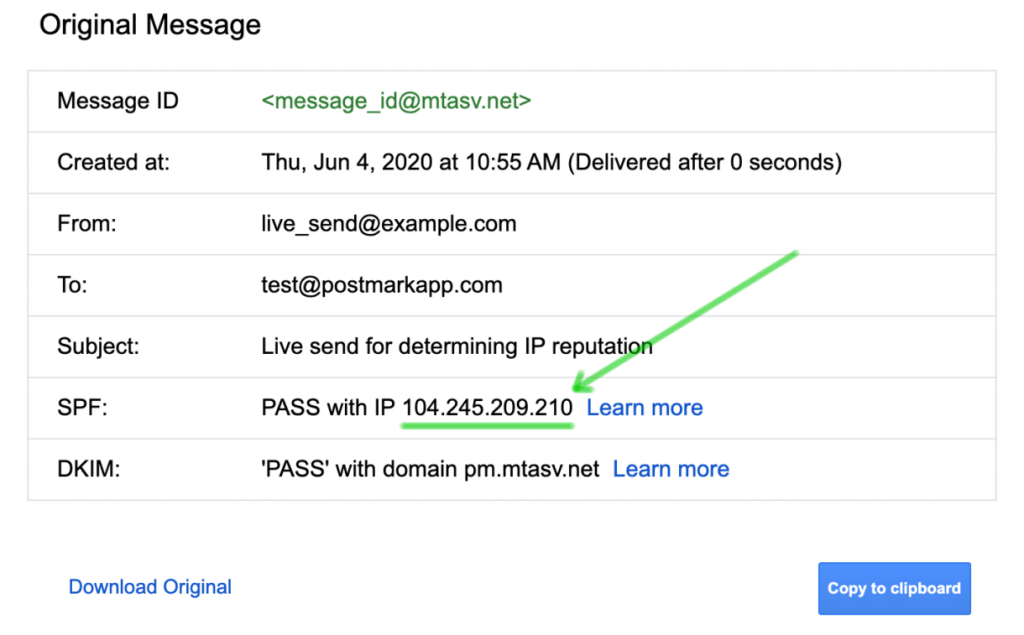Image resolution: width=1024 pixels, height=635 pixels.
Task: Click the PASS with IP text
Action: click(328, 408)
